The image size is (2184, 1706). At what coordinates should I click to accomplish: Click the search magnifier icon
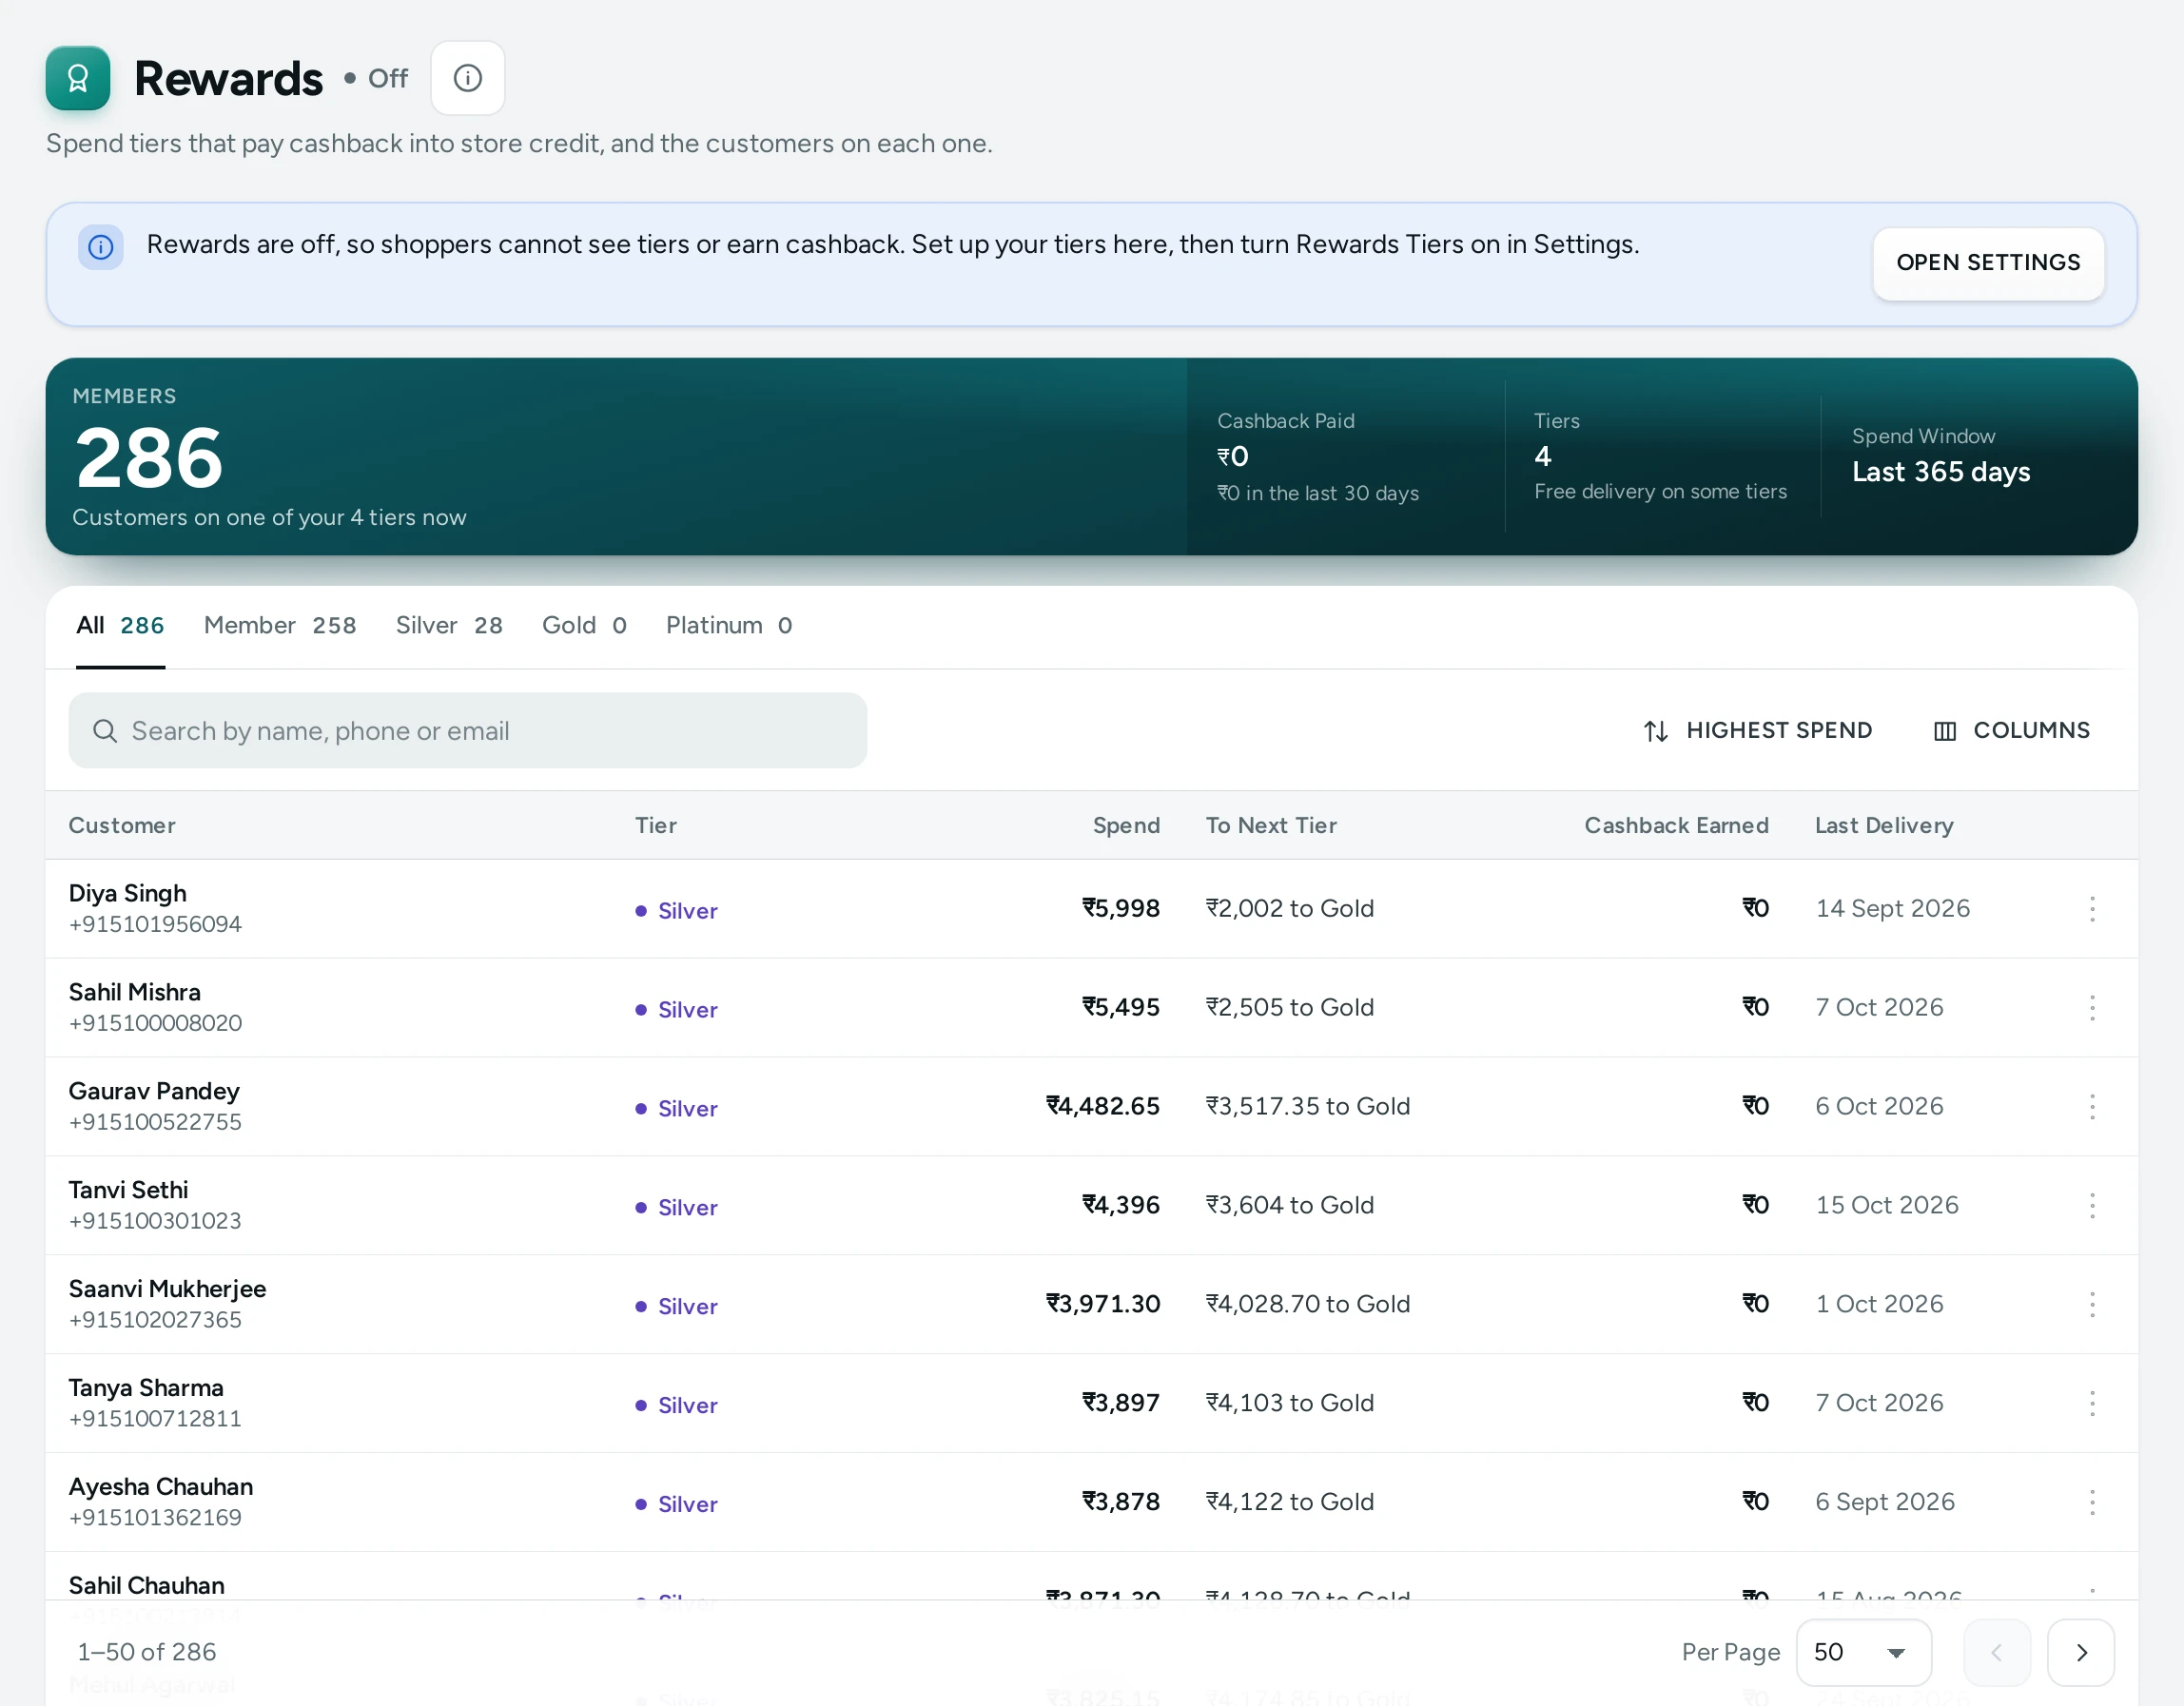coord(105,731)
